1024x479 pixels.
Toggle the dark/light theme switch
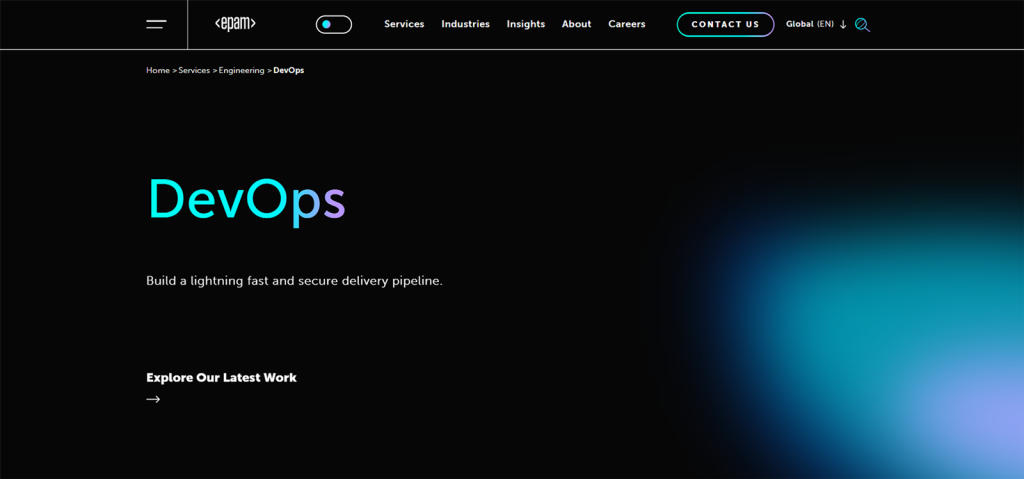click(334, 24)
